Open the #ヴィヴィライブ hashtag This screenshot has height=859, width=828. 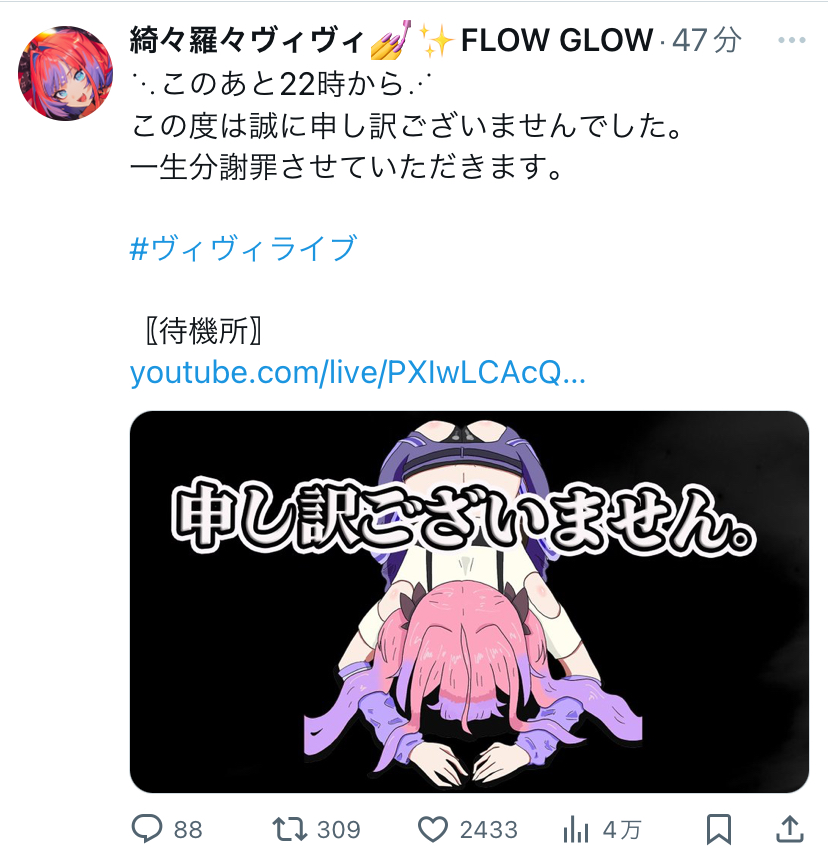pos(243,248)
